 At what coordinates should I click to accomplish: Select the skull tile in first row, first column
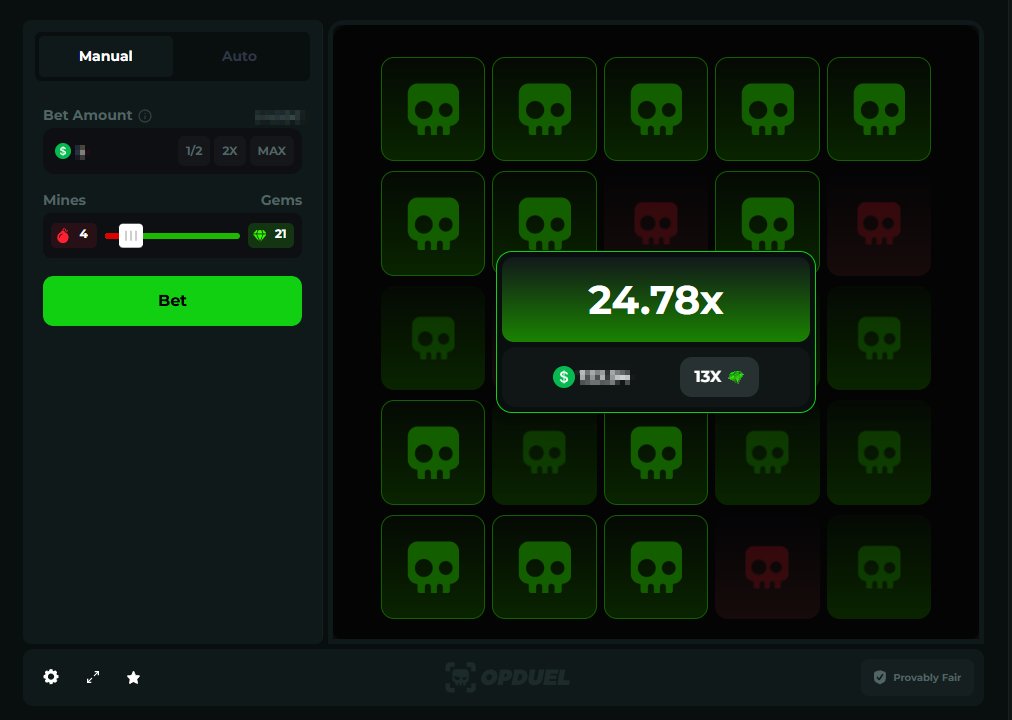coord(433,109)
